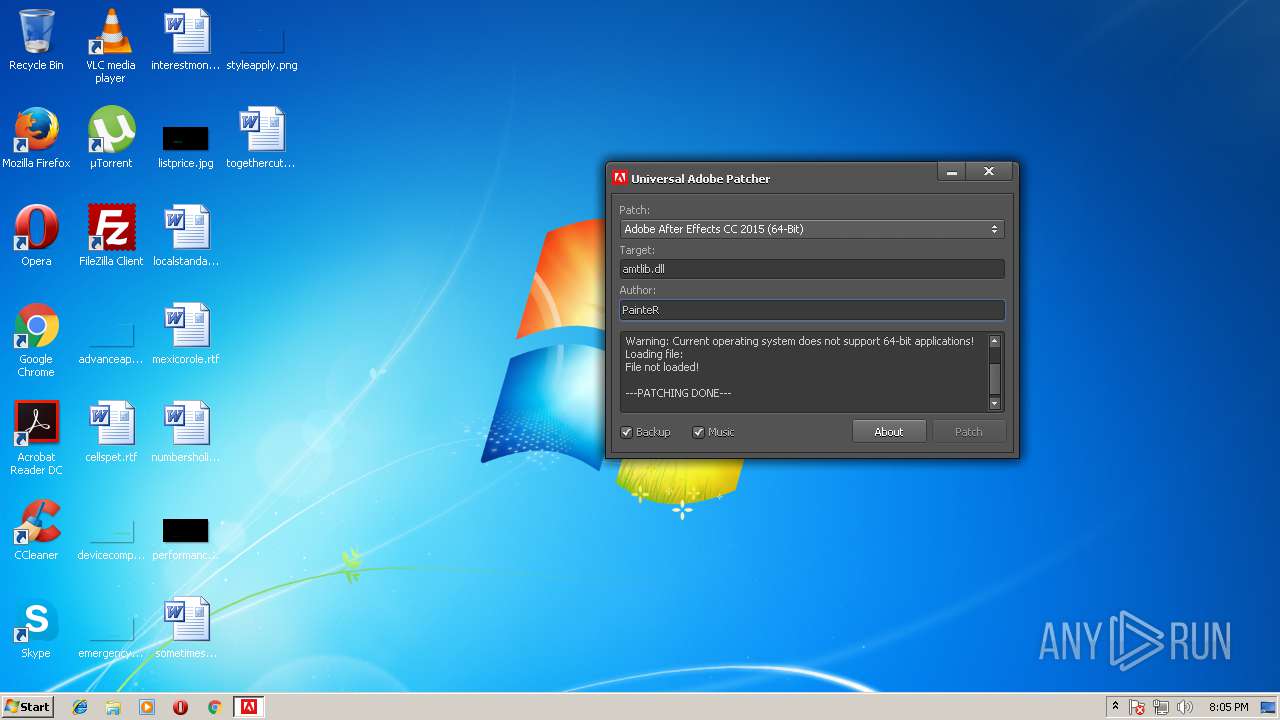Show hidden system tray icons
Image resolution: width=1280 pixels, height=720 pixels.
1115,707
